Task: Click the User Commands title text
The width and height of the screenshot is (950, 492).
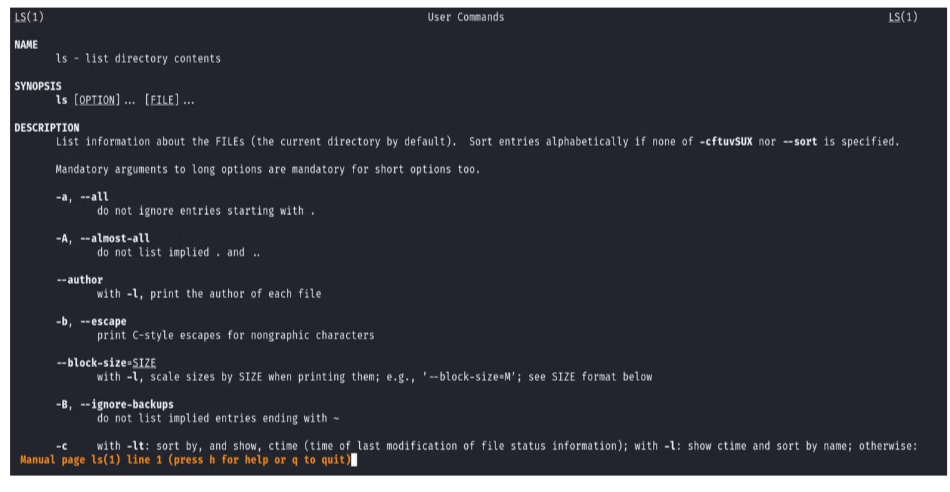Action: [466, 17]
